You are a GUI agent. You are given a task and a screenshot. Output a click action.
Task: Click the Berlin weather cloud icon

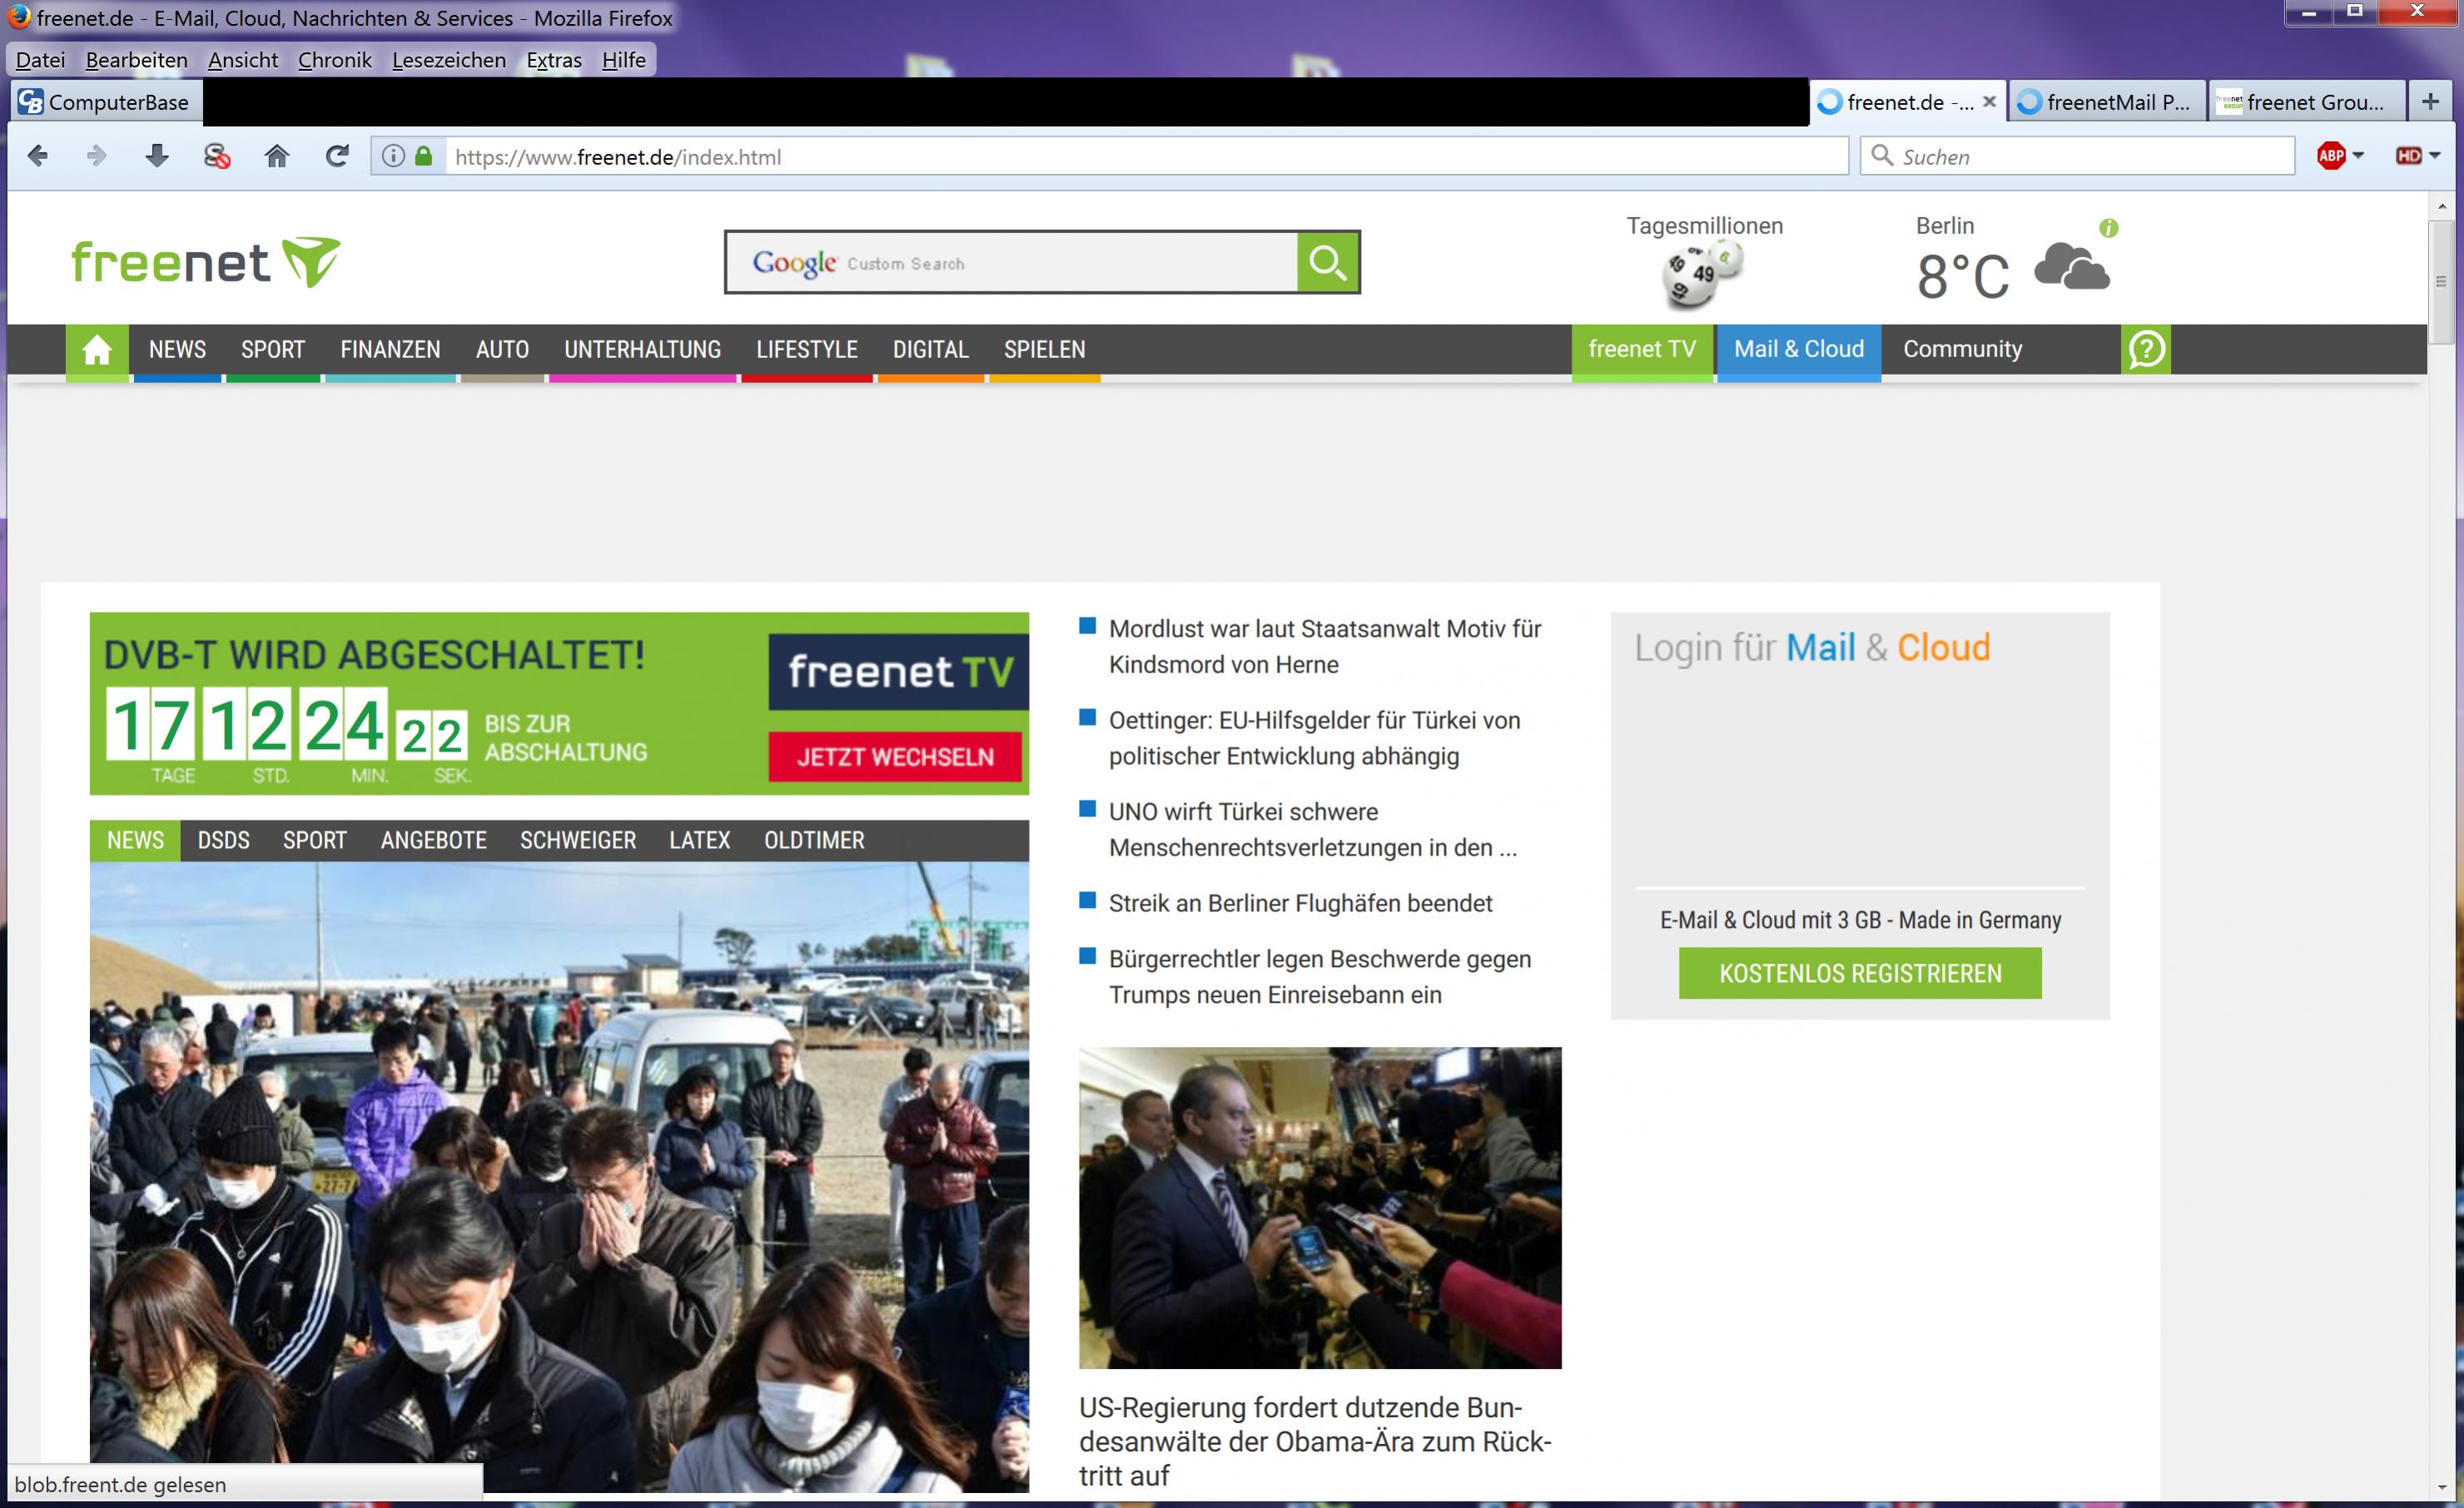2072,267
